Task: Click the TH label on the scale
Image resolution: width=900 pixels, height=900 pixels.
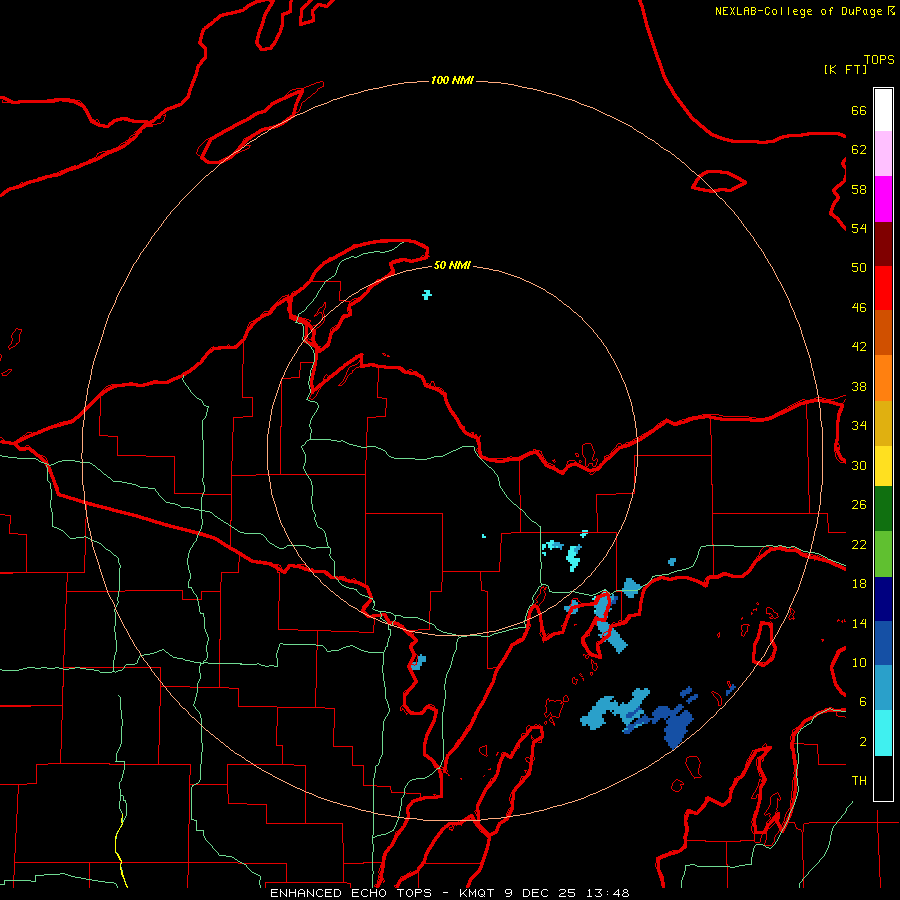Action: pyautogui.click(x=859, y=781)
